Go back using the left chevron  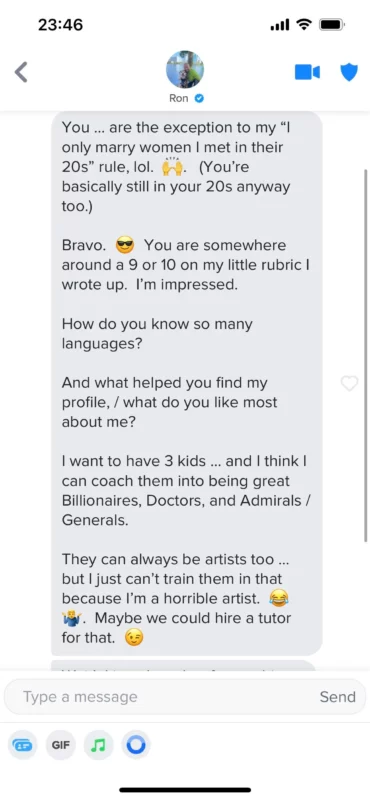coord(21,72)
